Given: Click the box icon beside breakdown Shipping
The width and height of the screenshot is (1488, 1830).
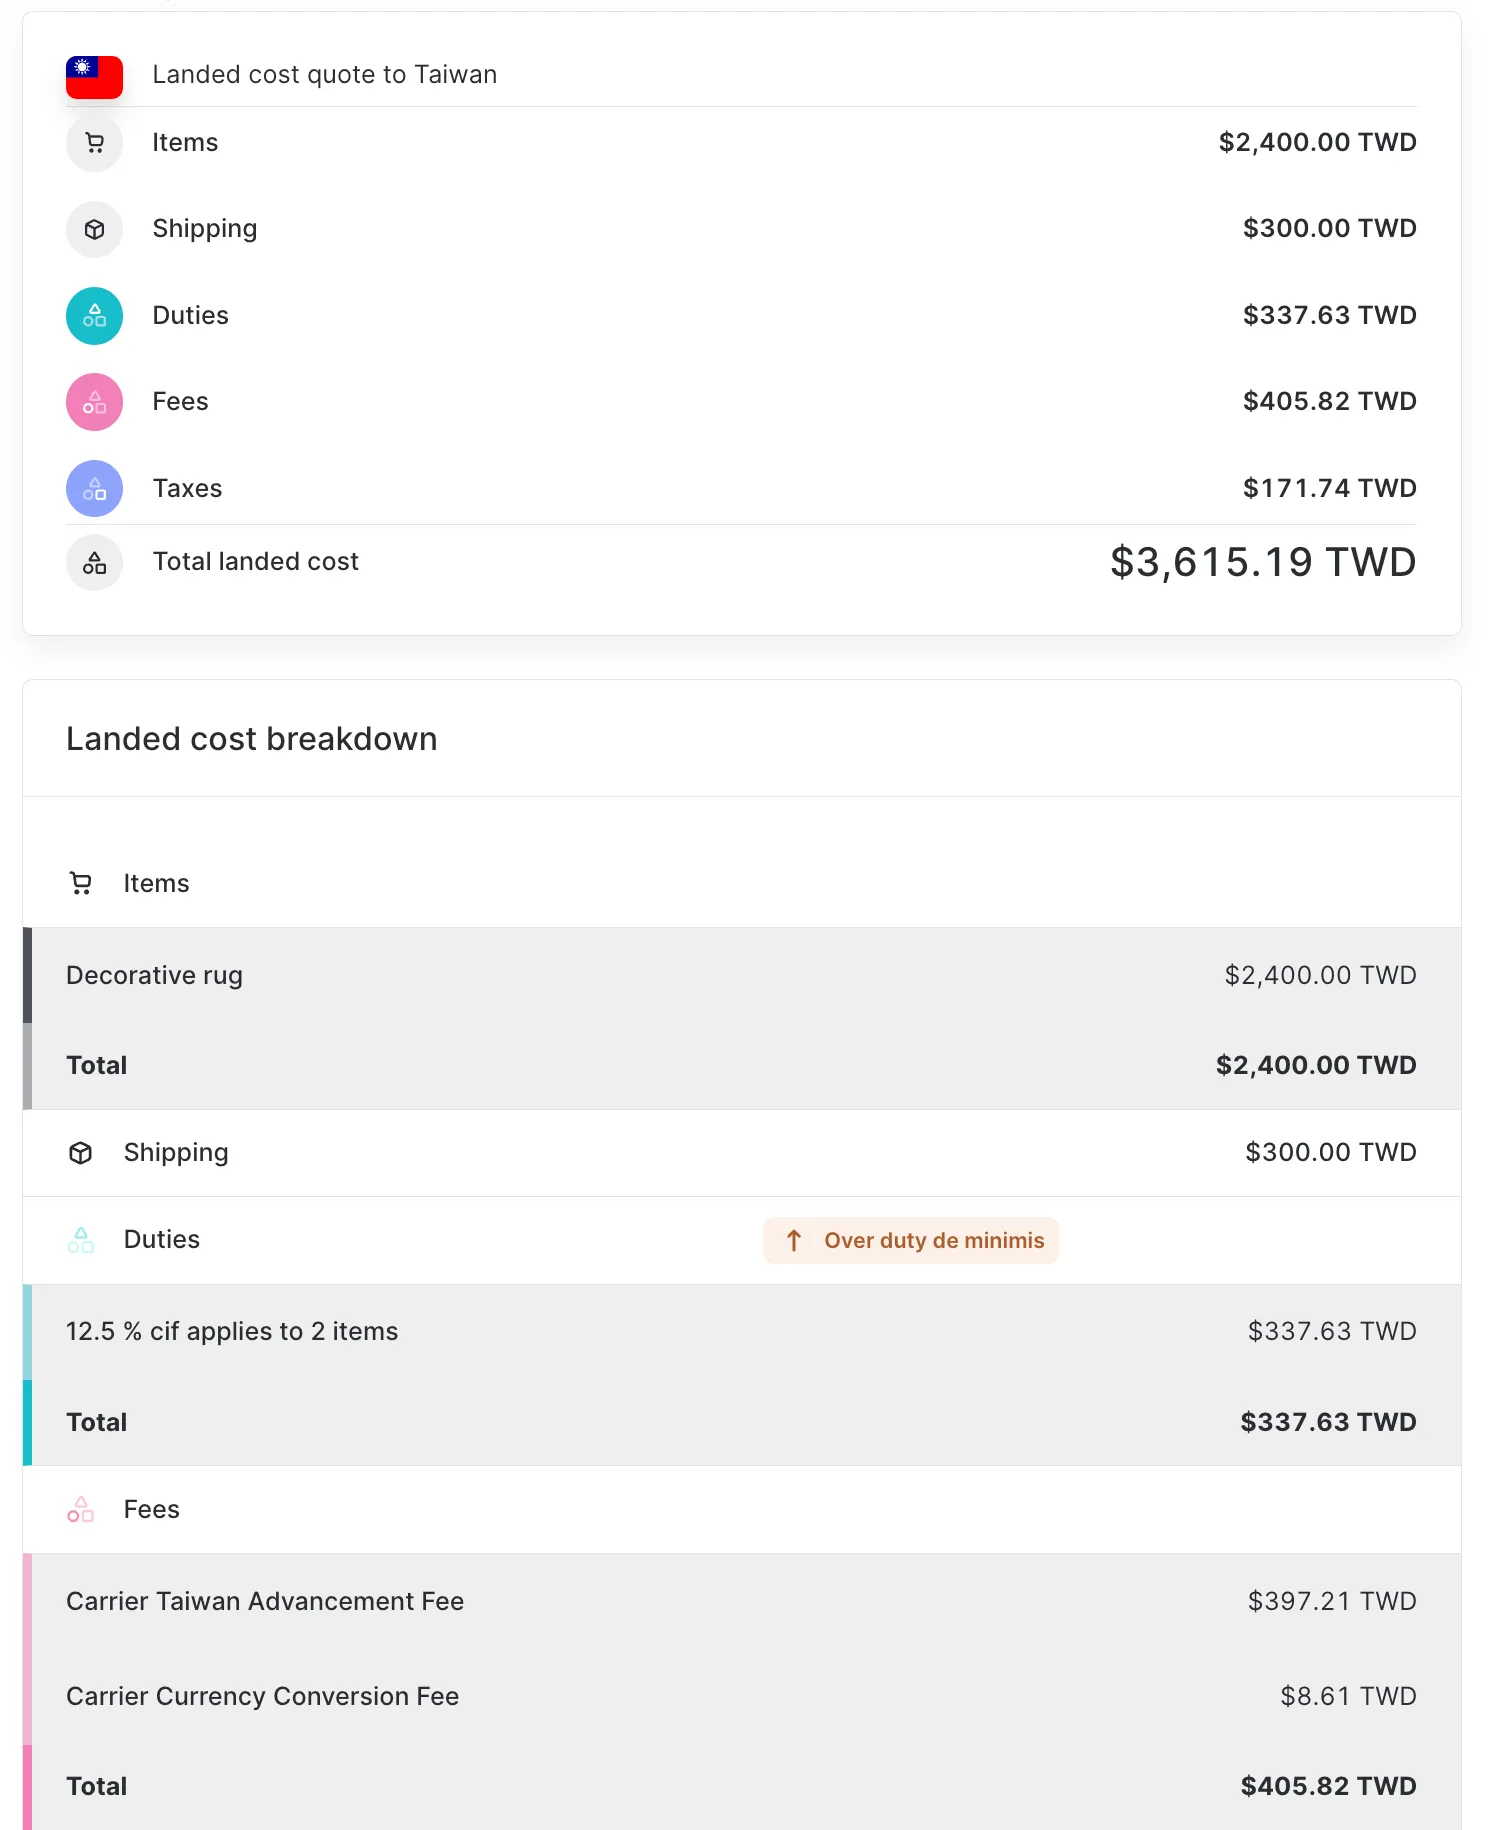Looking at the screenshot, I should click(81, 1153).
